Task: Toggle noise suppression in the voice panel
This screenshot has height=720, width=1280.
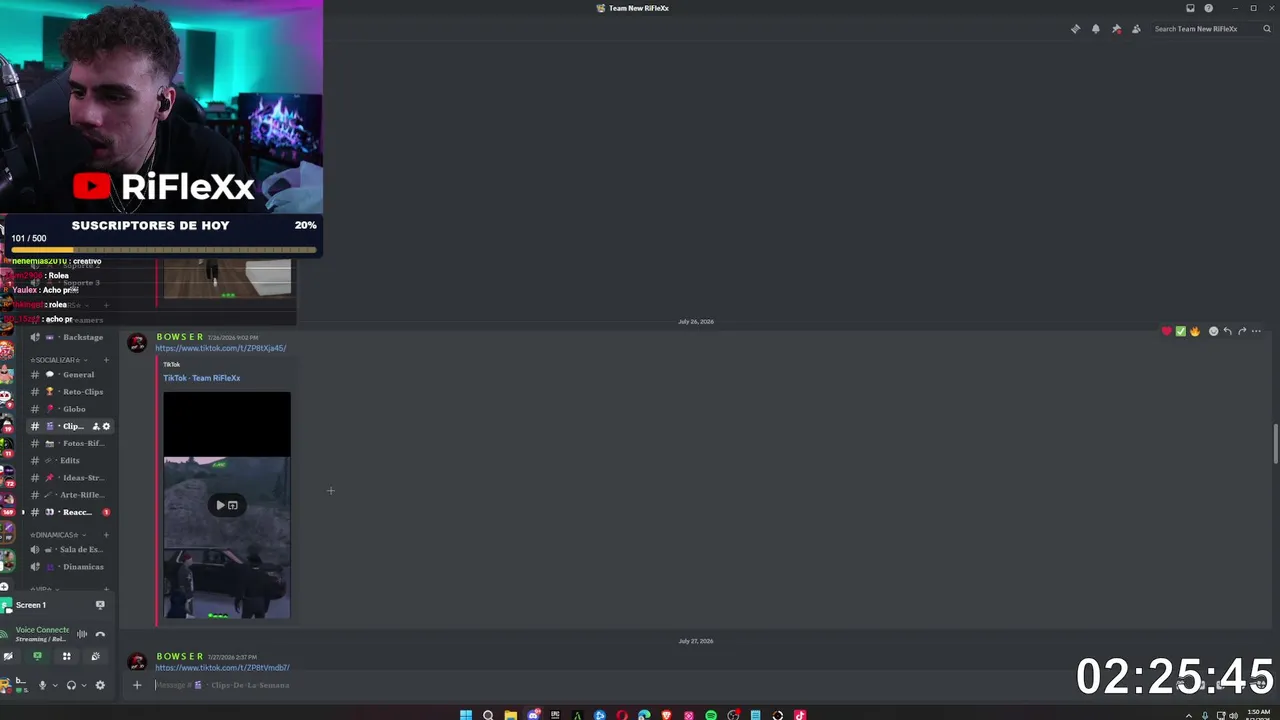Action: (x=82, y=634)
